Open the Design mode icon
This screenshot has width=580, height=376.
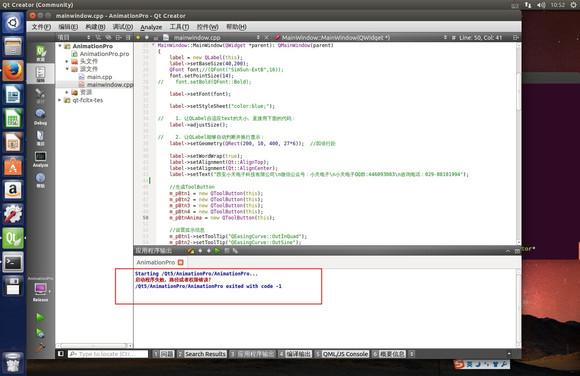[x=40, y=95]
